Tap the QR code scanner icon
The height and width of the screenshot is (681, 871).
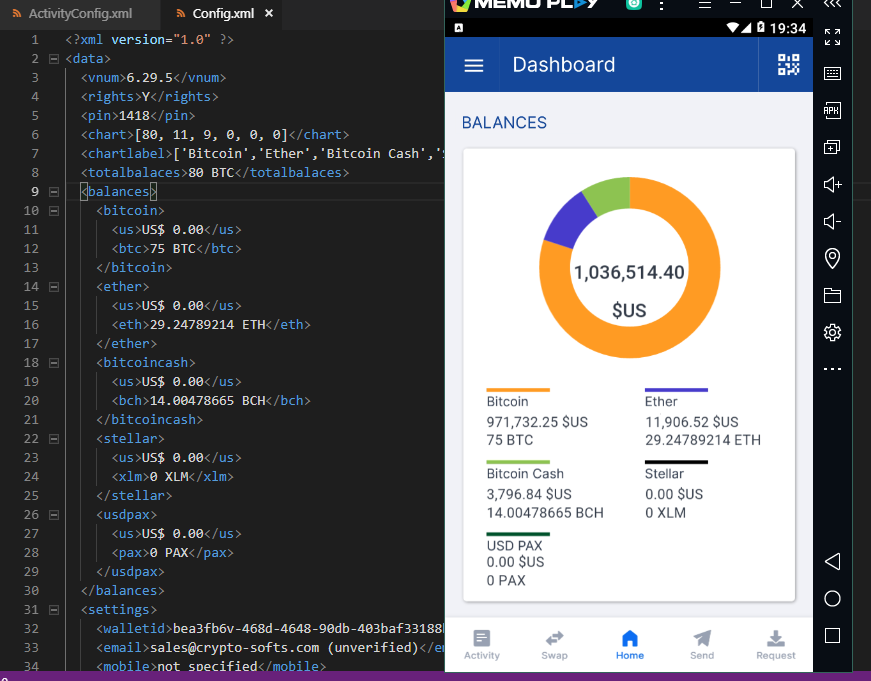pos(788,65)
